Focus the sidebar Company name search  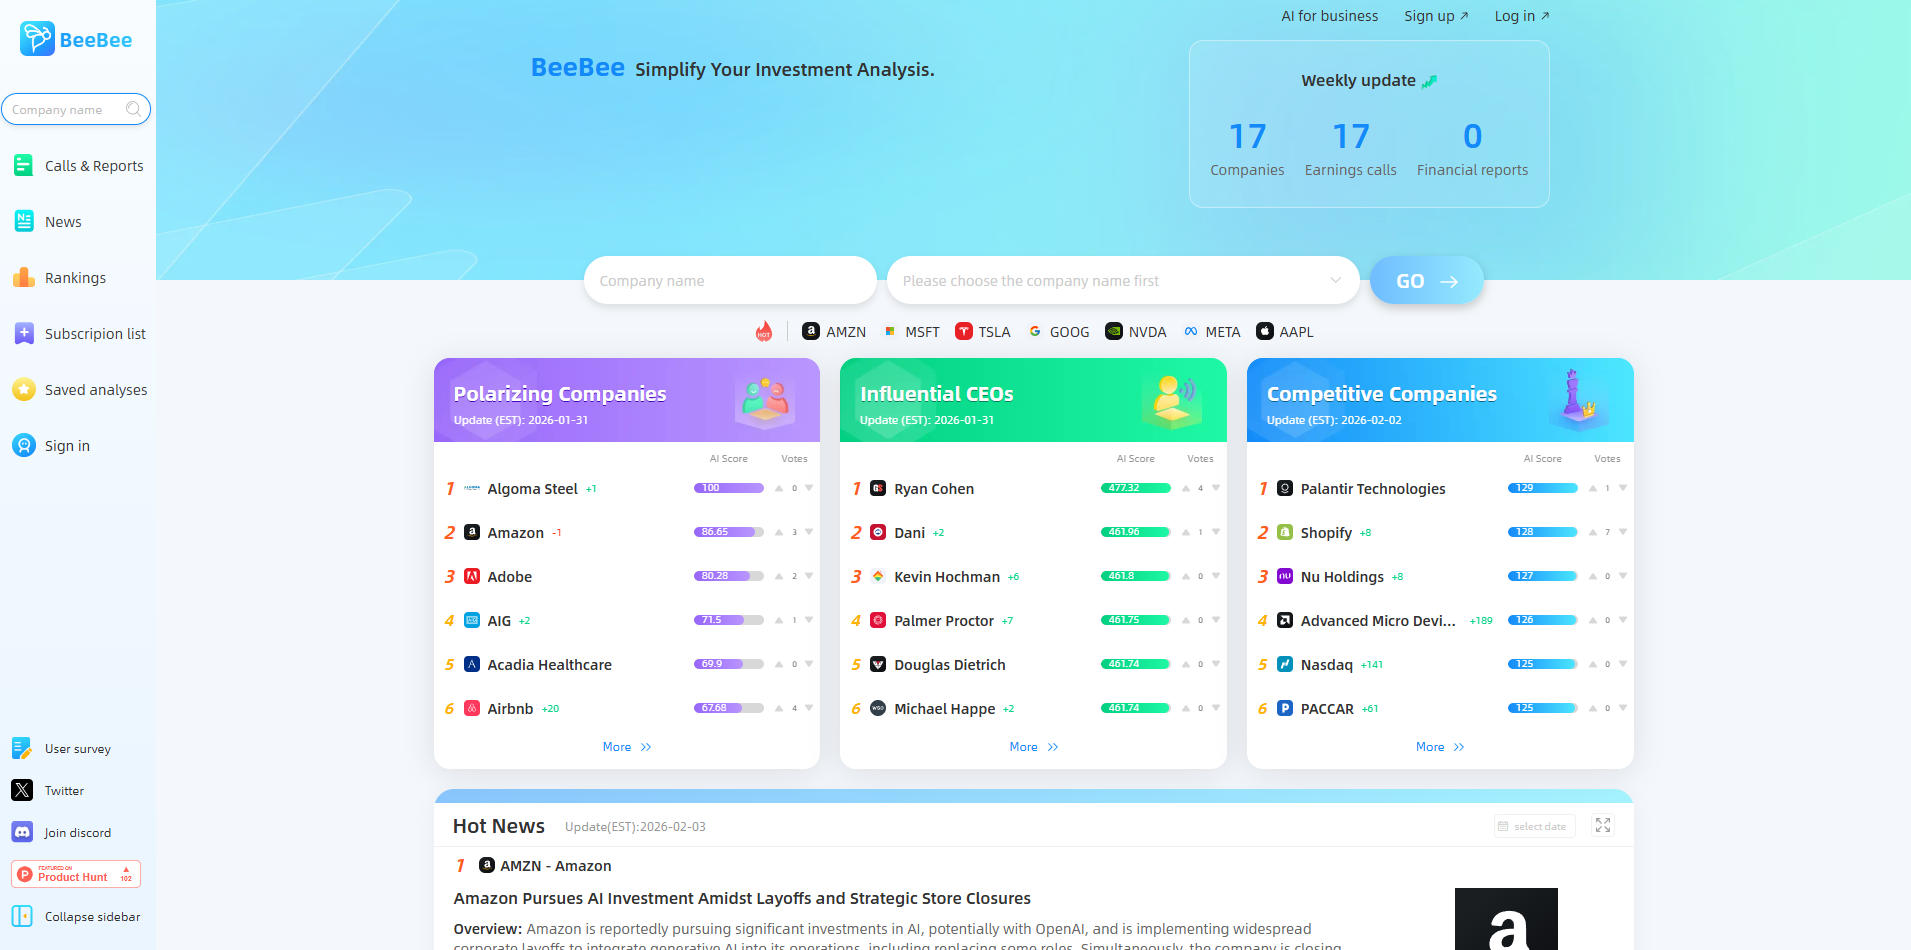click(76, 109)
